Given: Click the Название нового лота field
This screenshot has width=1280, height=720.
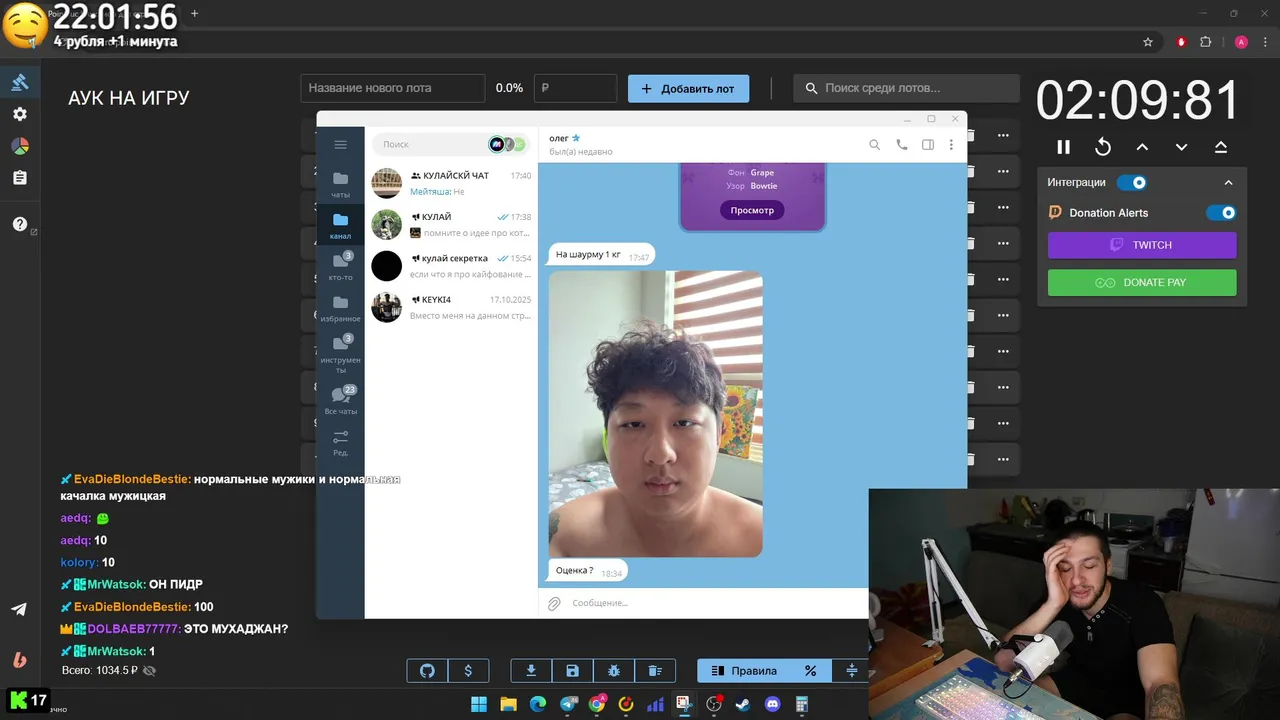Looking at the screenshot, I should [x=392, y=88].
